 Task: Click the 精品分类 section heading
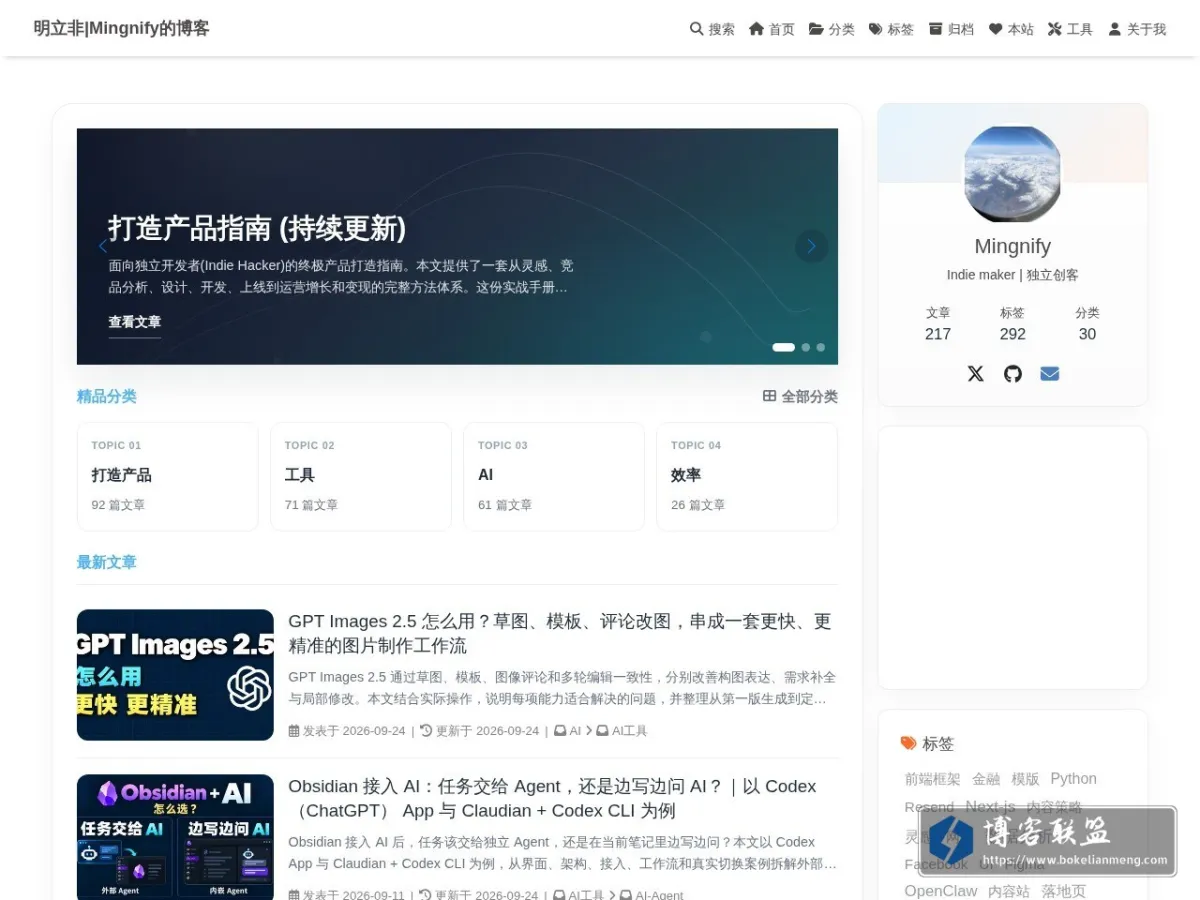106,396
